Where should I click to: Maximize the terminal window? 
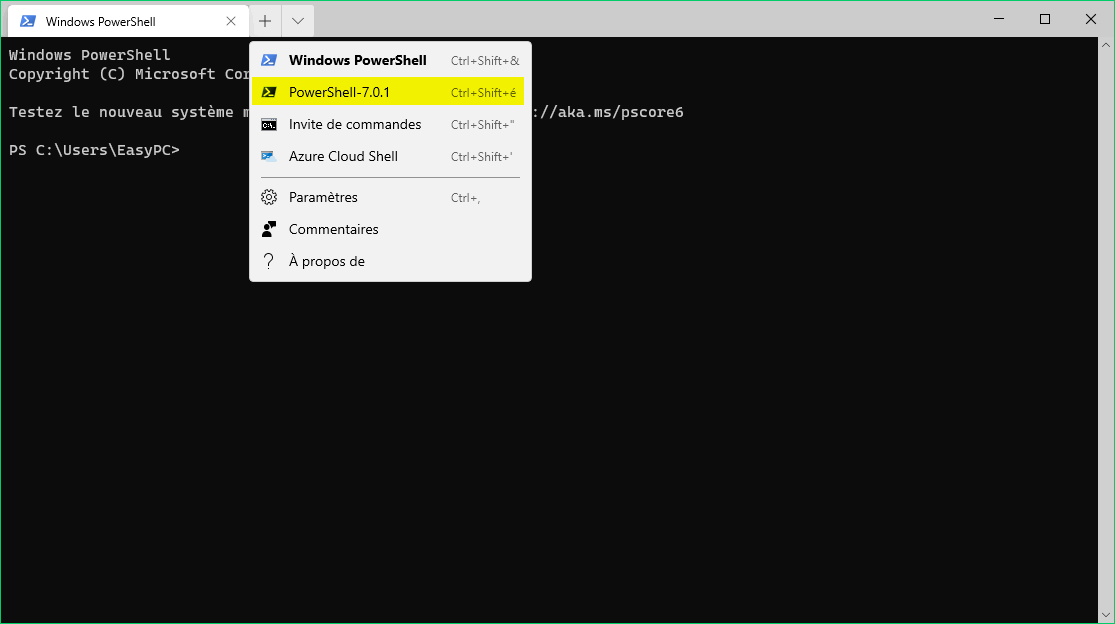click(x=1045, y=19)
